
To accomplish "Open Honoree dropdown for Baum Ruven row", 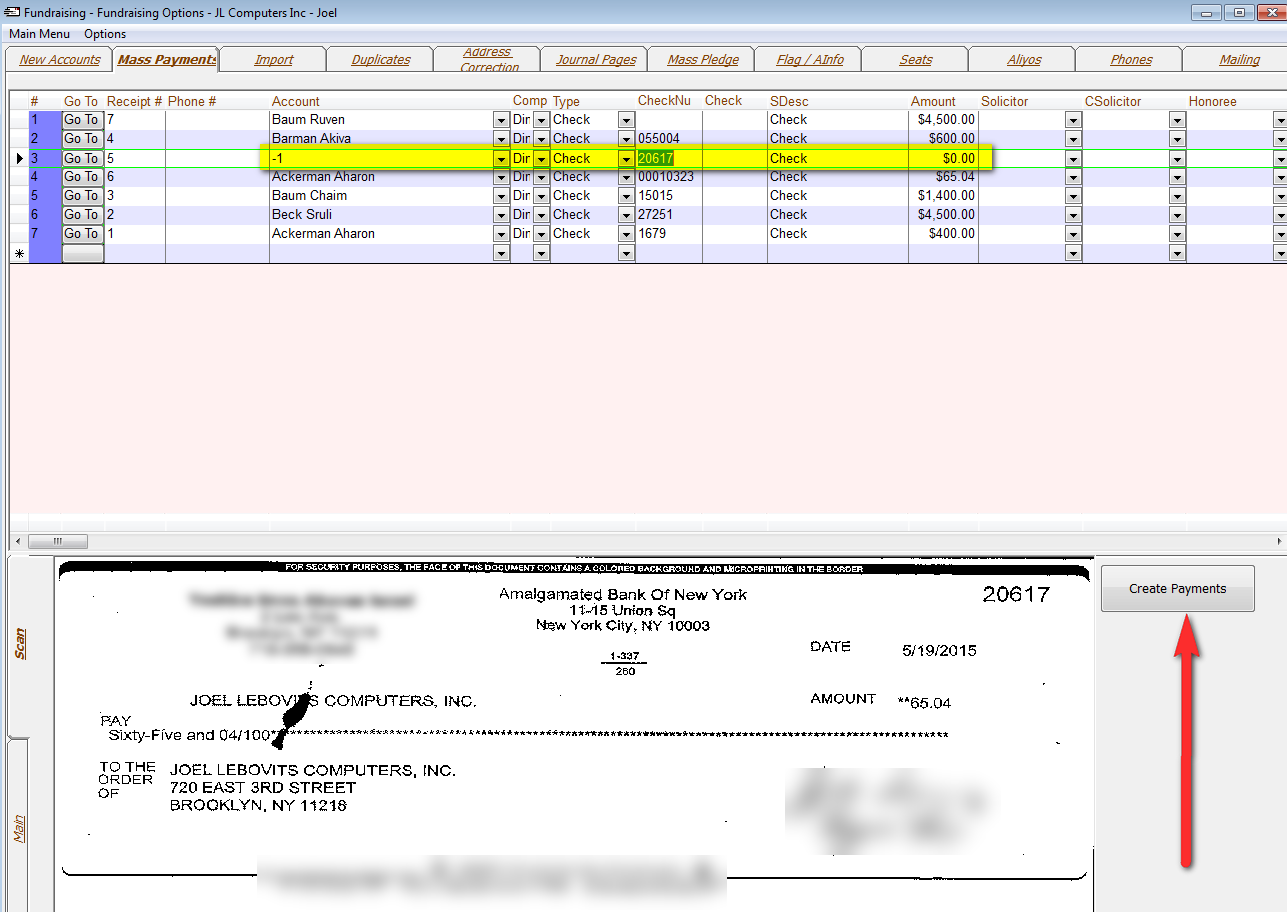I will click(x=1280, y=120).
